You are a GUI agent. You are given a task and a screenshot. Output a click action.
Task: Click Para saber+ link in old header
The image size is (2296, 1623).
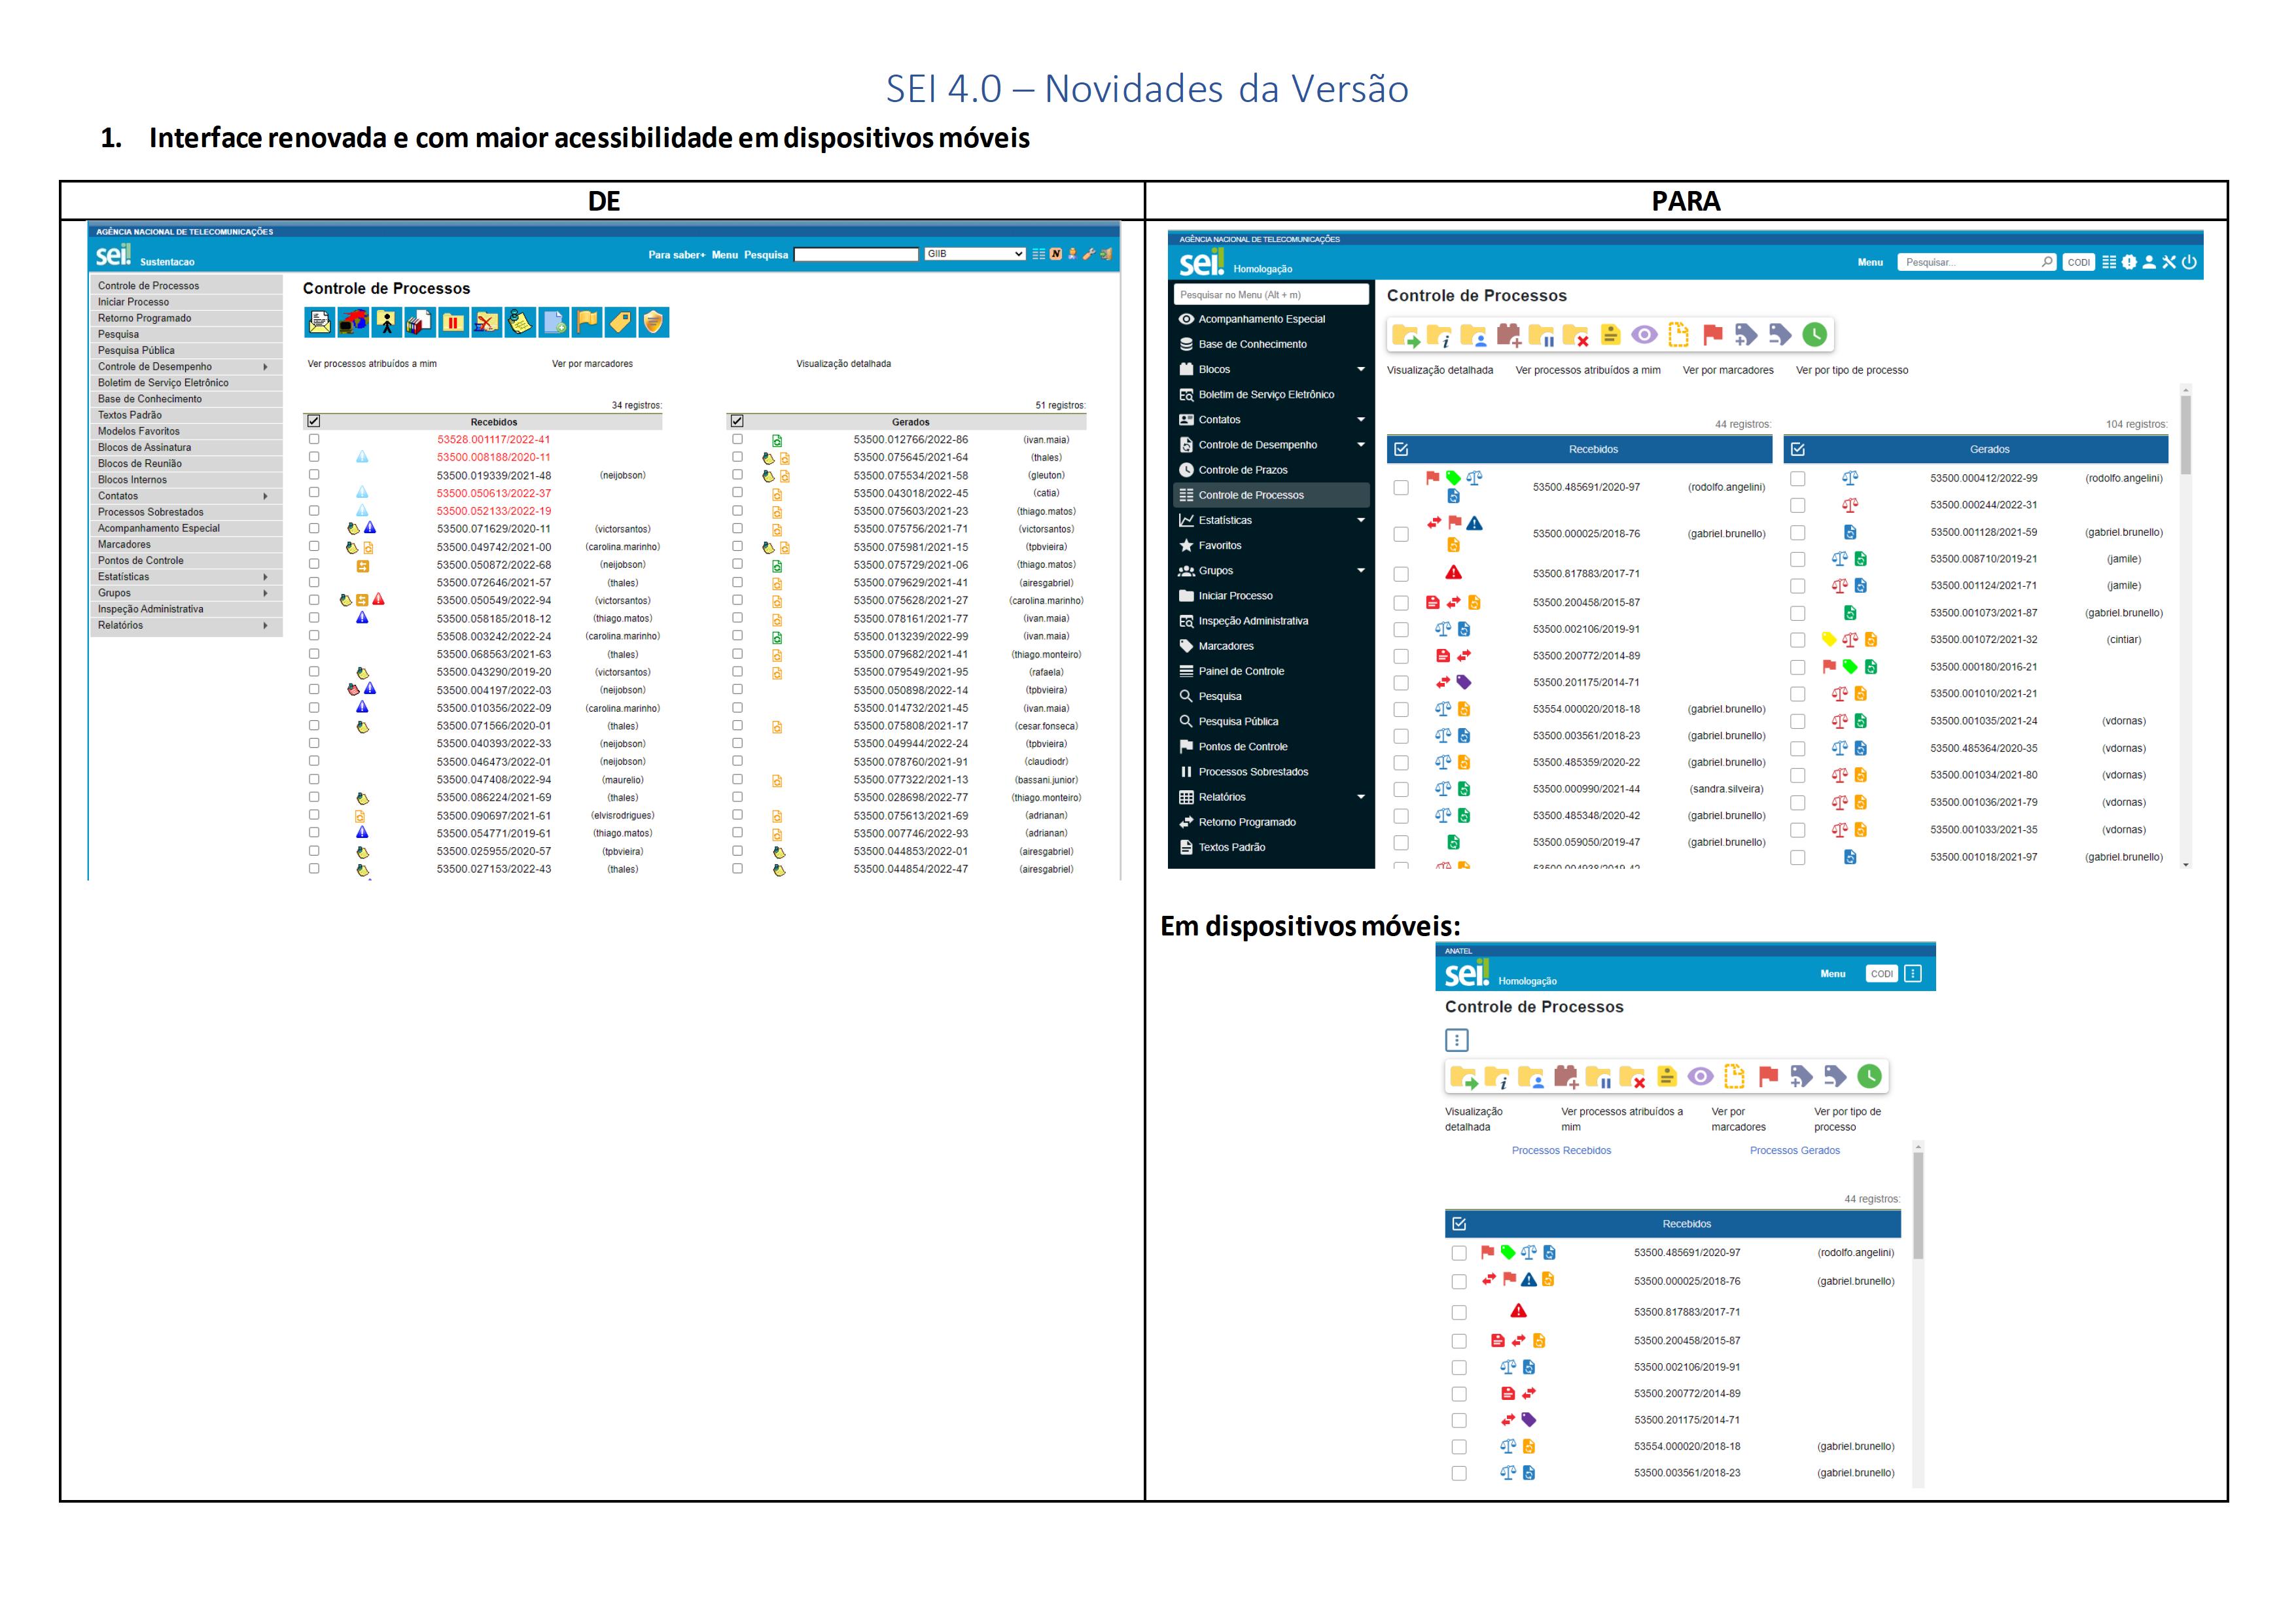[x=676, y=255]
